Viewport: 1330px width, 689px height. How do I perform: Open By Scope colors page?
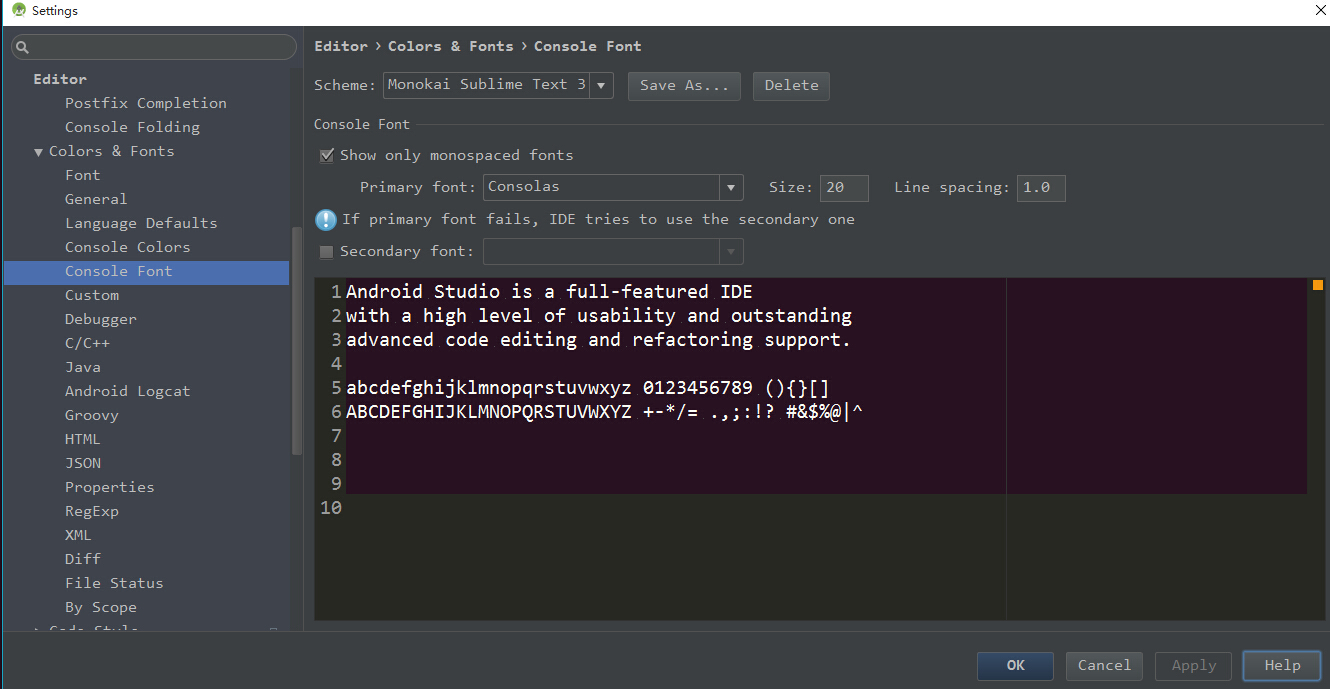tap(101, 607)
